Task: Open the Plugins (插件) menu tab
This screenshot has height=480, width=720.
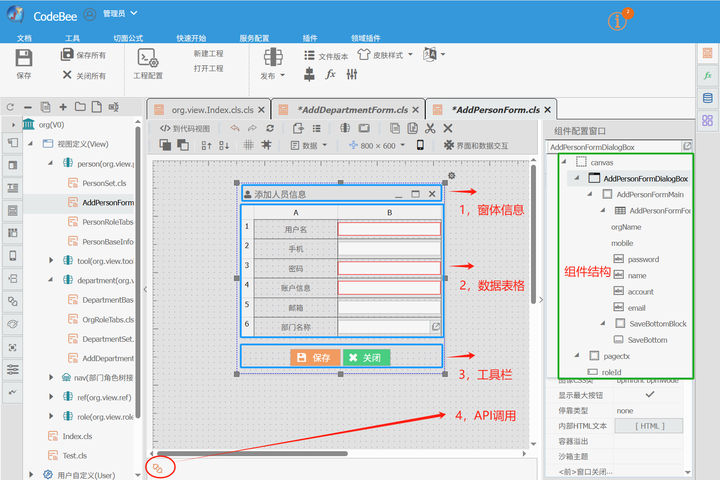Action: coord(310,38)
